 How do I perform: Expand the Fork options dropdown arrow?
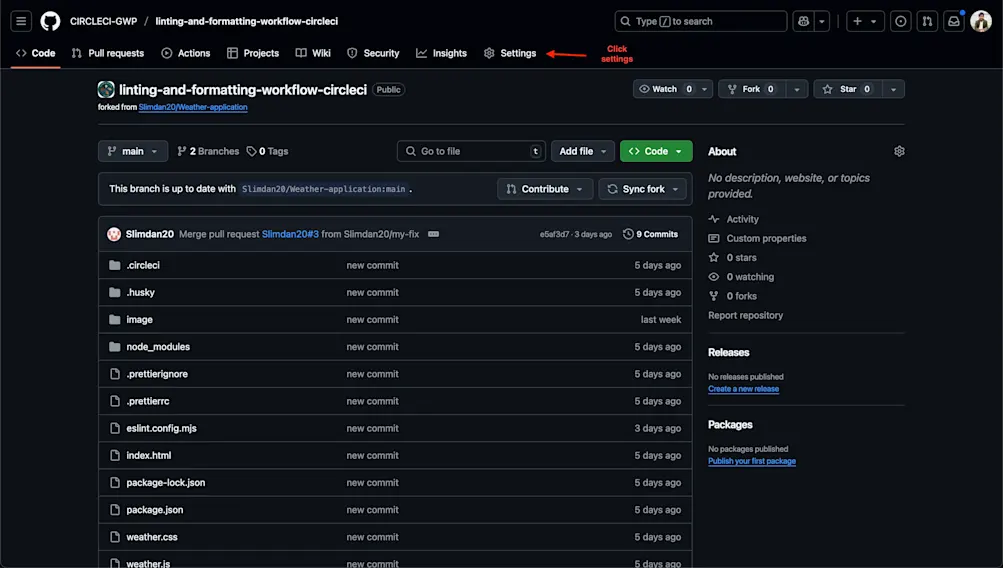coord(797,89)
